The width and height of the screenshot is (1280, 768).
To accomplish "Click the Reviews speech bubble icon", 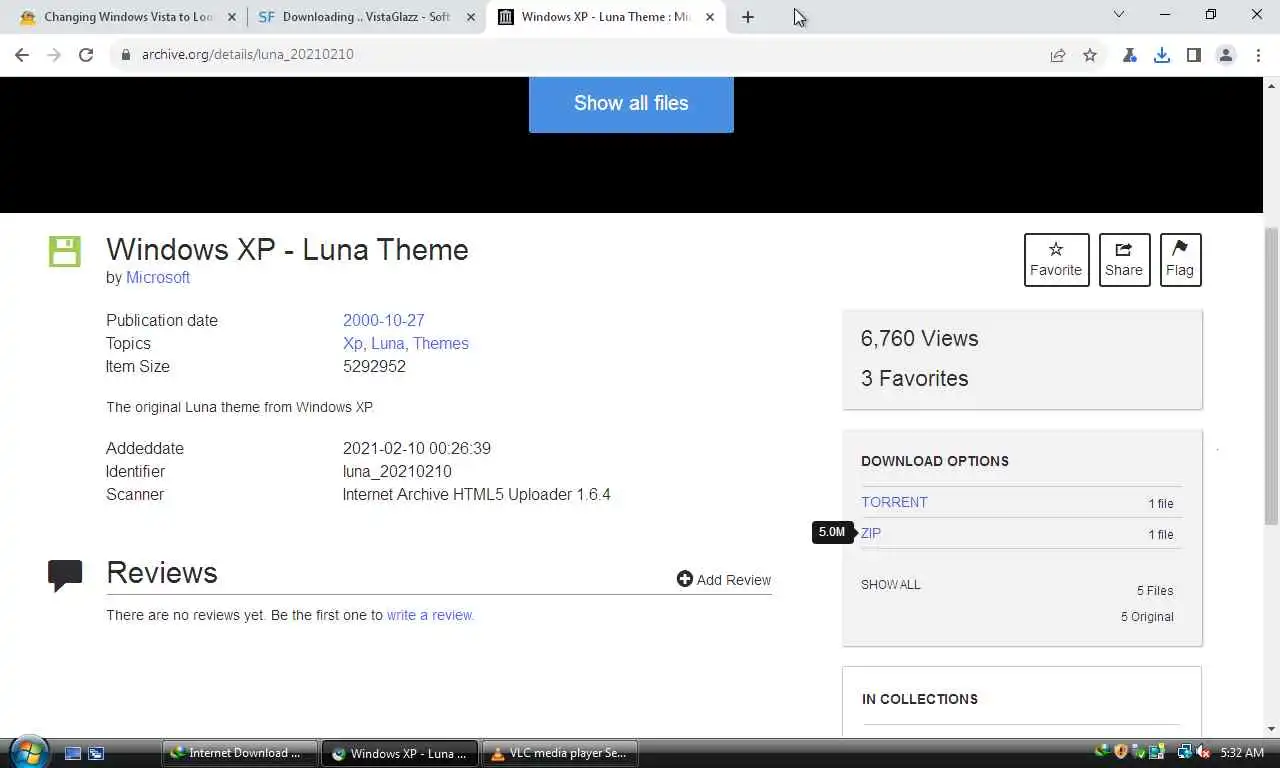I will tap(65, 576).
